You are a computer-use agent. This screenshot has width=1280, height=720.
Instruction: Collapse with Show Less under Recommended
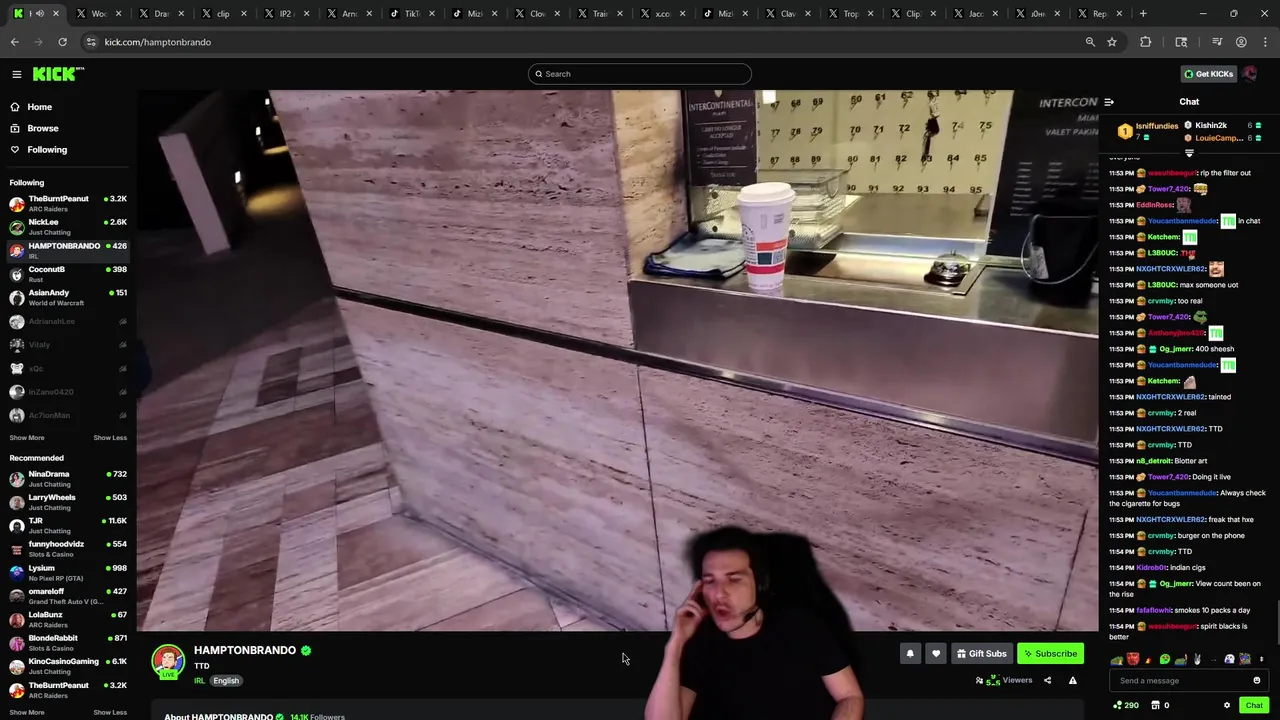pyautogui.click(x=110, y=712)
